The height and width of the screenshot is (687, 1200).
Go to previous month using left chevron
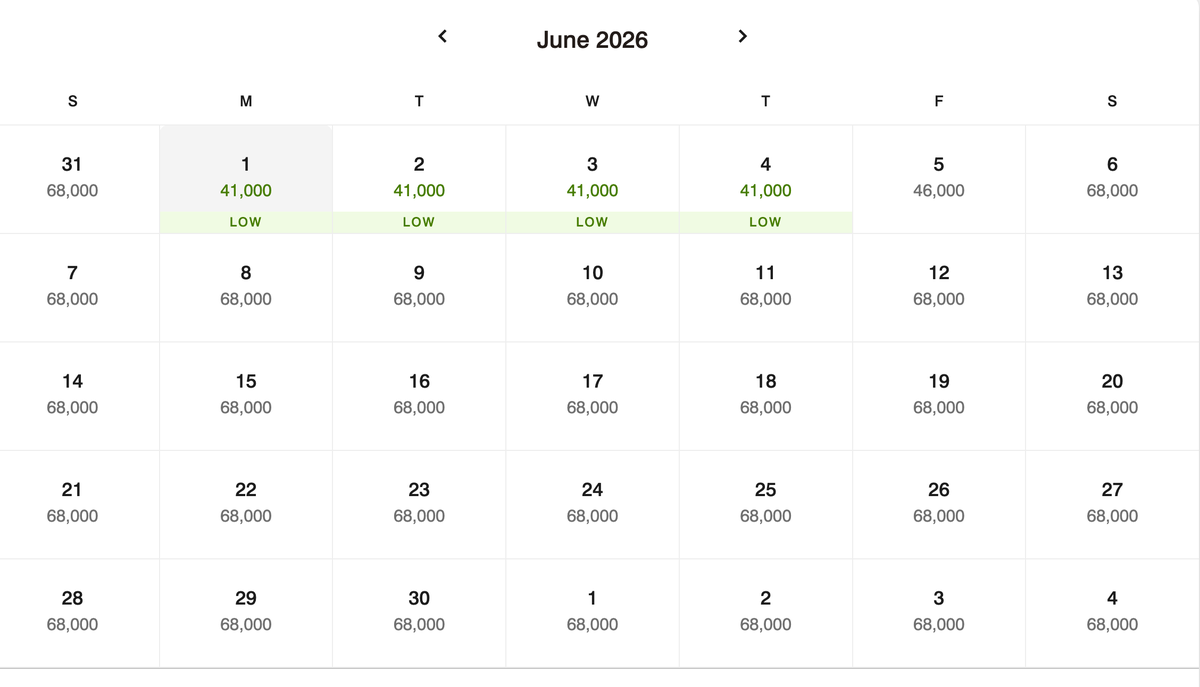point(443,37)
